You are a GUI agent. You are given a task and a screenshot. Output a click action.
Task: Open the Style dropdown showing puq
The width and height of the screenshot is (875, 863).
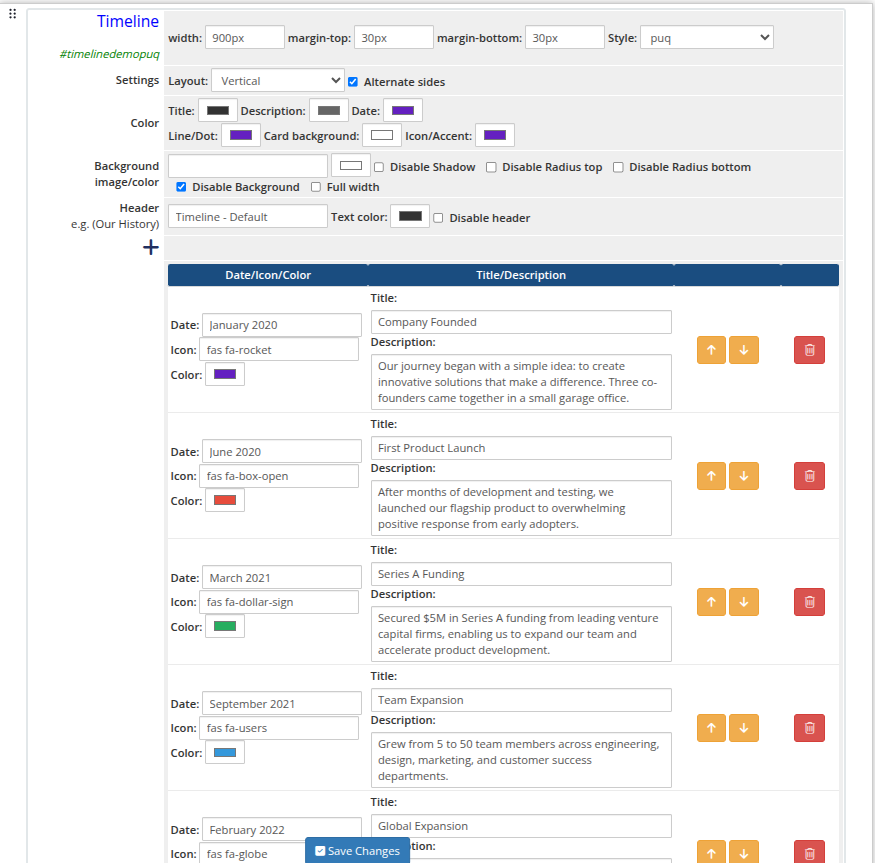pyautogui.click(x=706, y=37)
